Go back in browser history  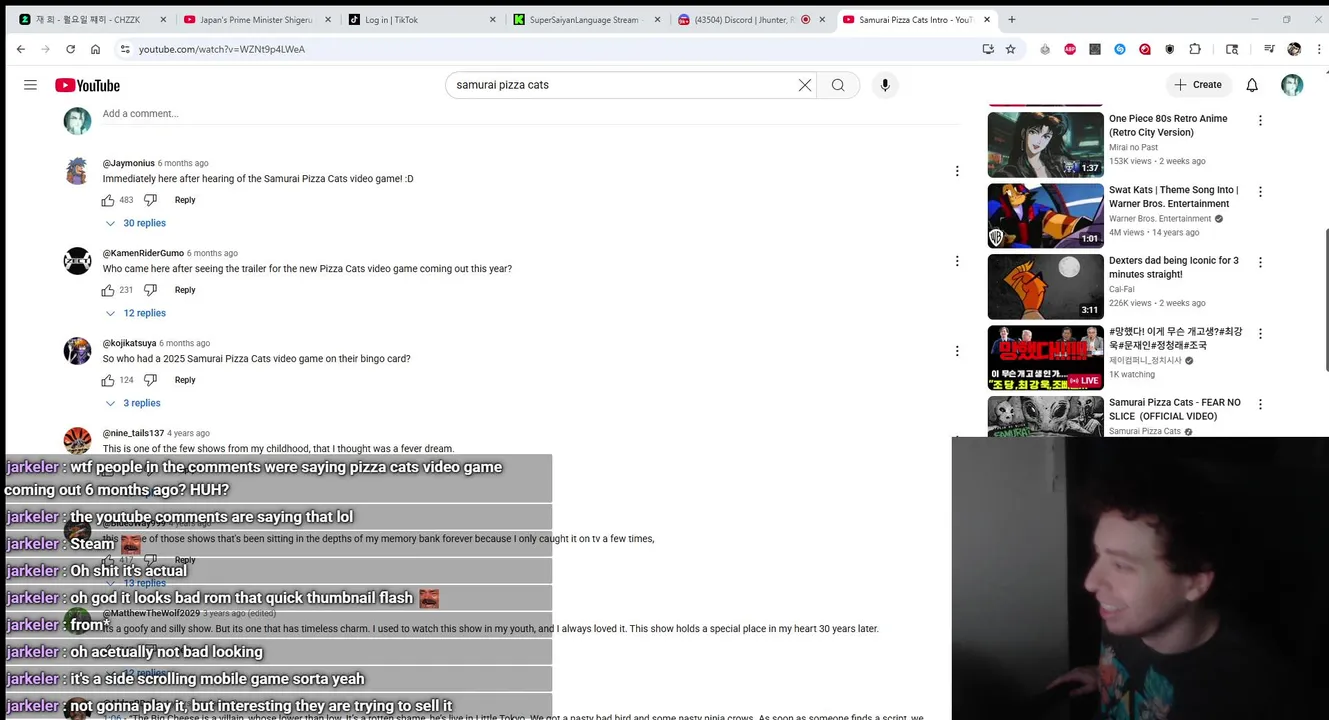(x=21, y=49)
